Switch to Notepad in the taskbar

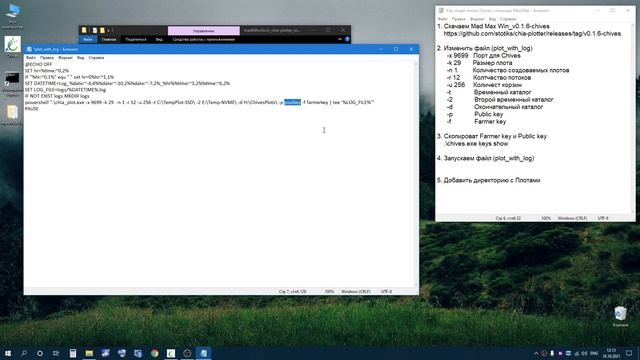[x=203, y=353]
